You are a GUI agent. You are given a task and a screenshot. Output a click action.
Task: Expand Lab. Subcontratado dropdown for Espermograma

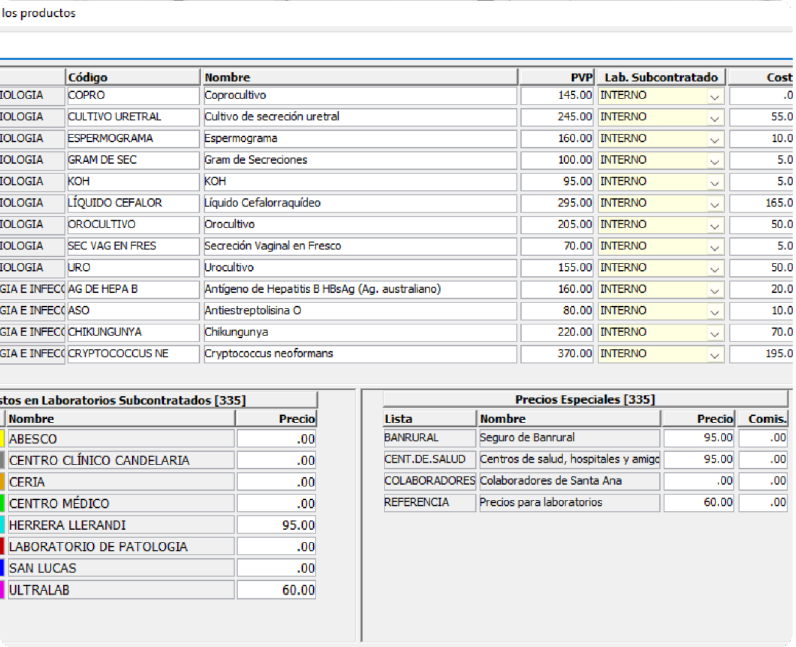pos(714,139)
